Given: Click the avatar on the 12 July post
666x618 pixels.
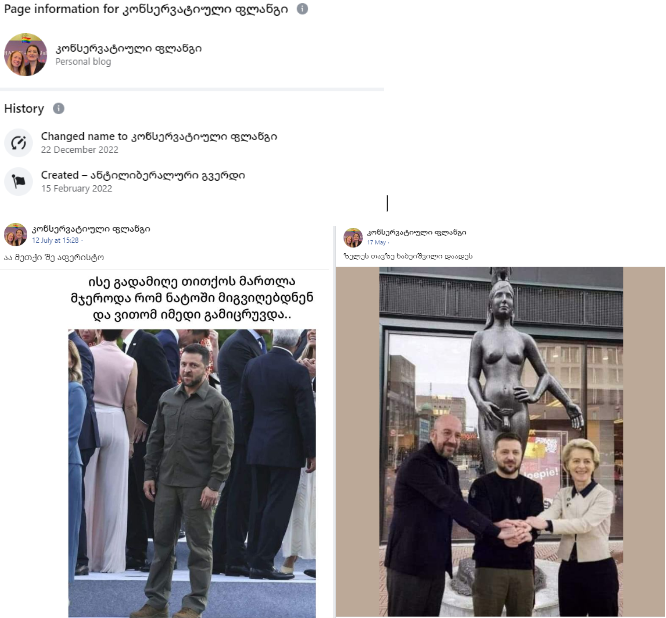Looking at the screenshot, I should point(15,234).
